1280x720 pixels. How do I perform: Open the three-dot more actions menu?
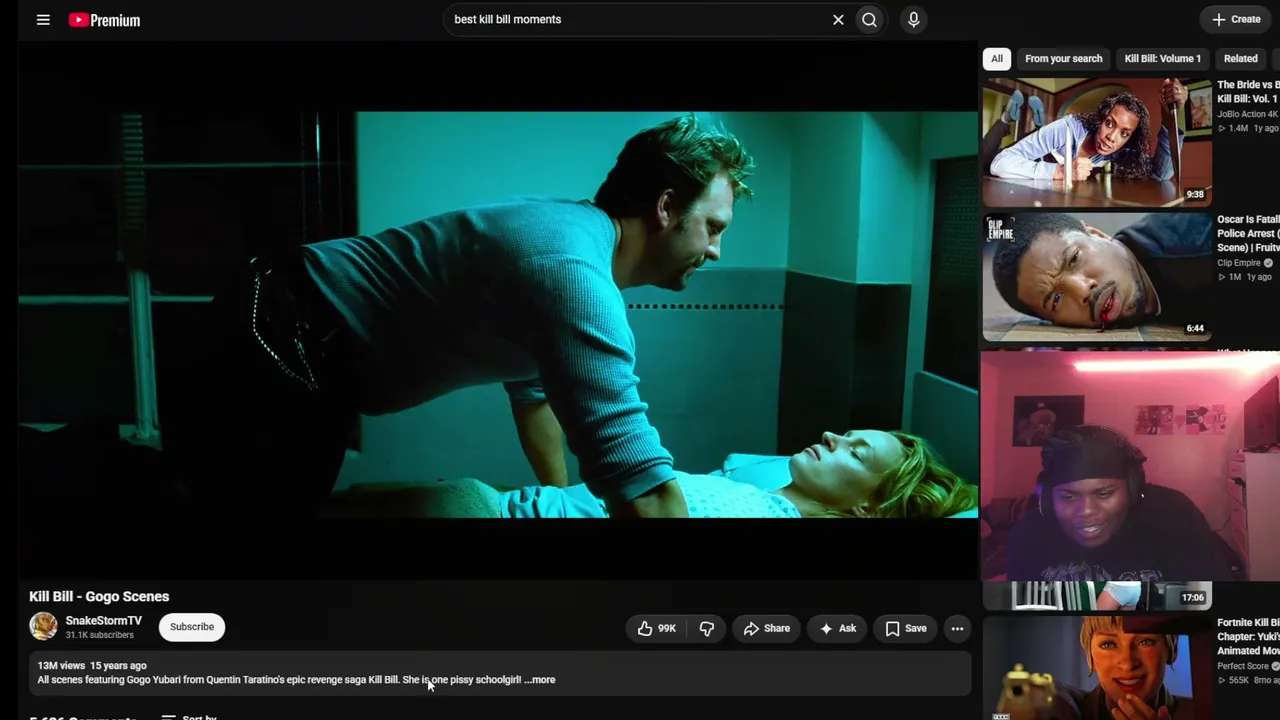tap(957, 628)
